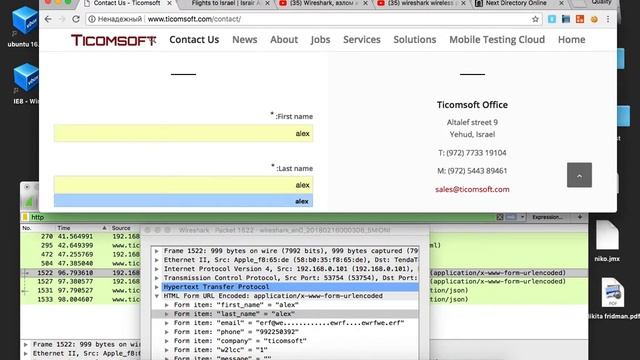Screen dimensions: 640x360
Task: Click the http filter field in Wireshark
Action: click(261, 217)
